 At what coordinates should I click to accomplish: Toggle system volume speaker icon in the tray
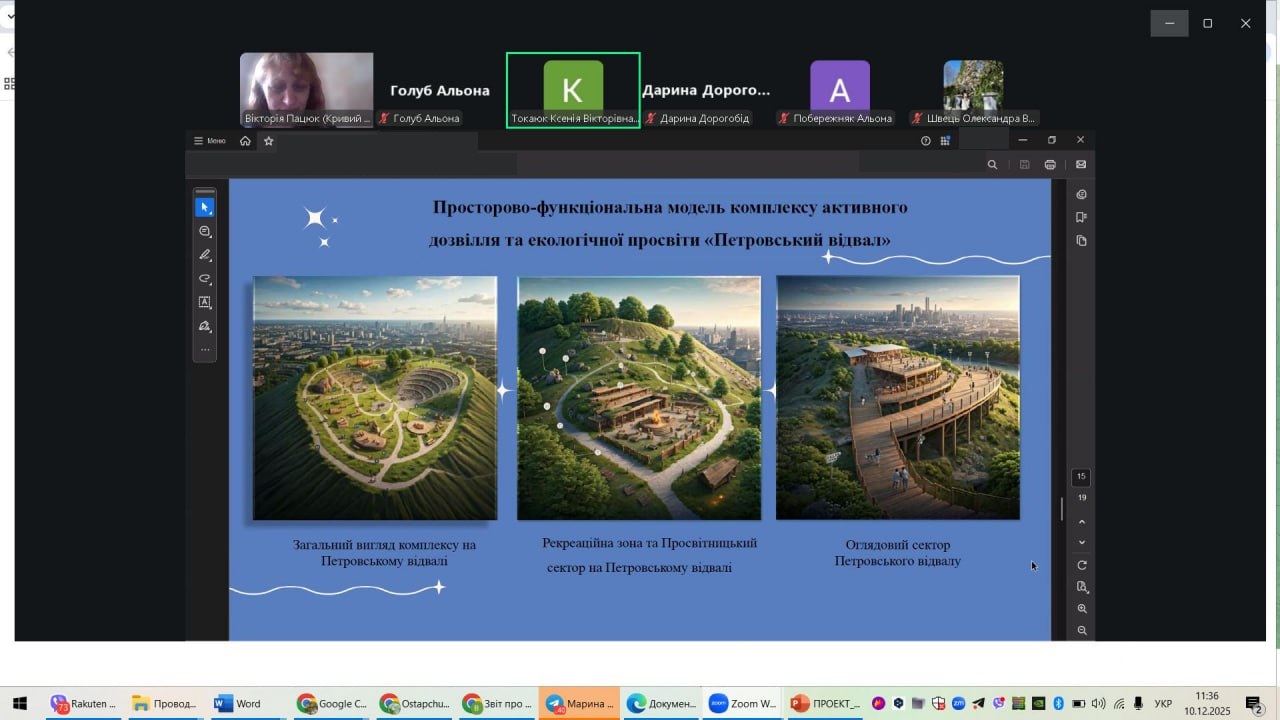pyautogui.click(x=1099, y=704)
